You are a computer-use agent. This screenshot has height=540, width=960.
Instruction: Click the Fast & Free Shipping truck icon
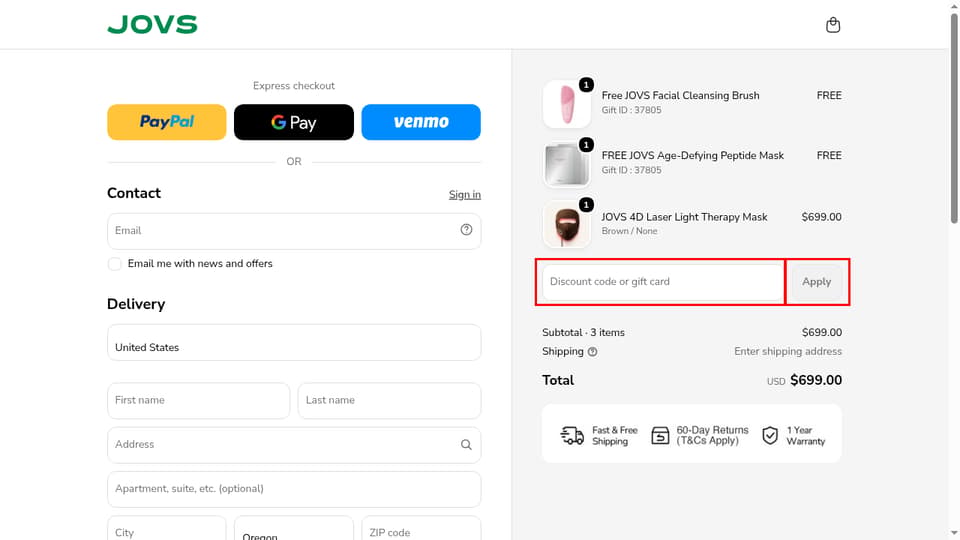pos(572,435)
